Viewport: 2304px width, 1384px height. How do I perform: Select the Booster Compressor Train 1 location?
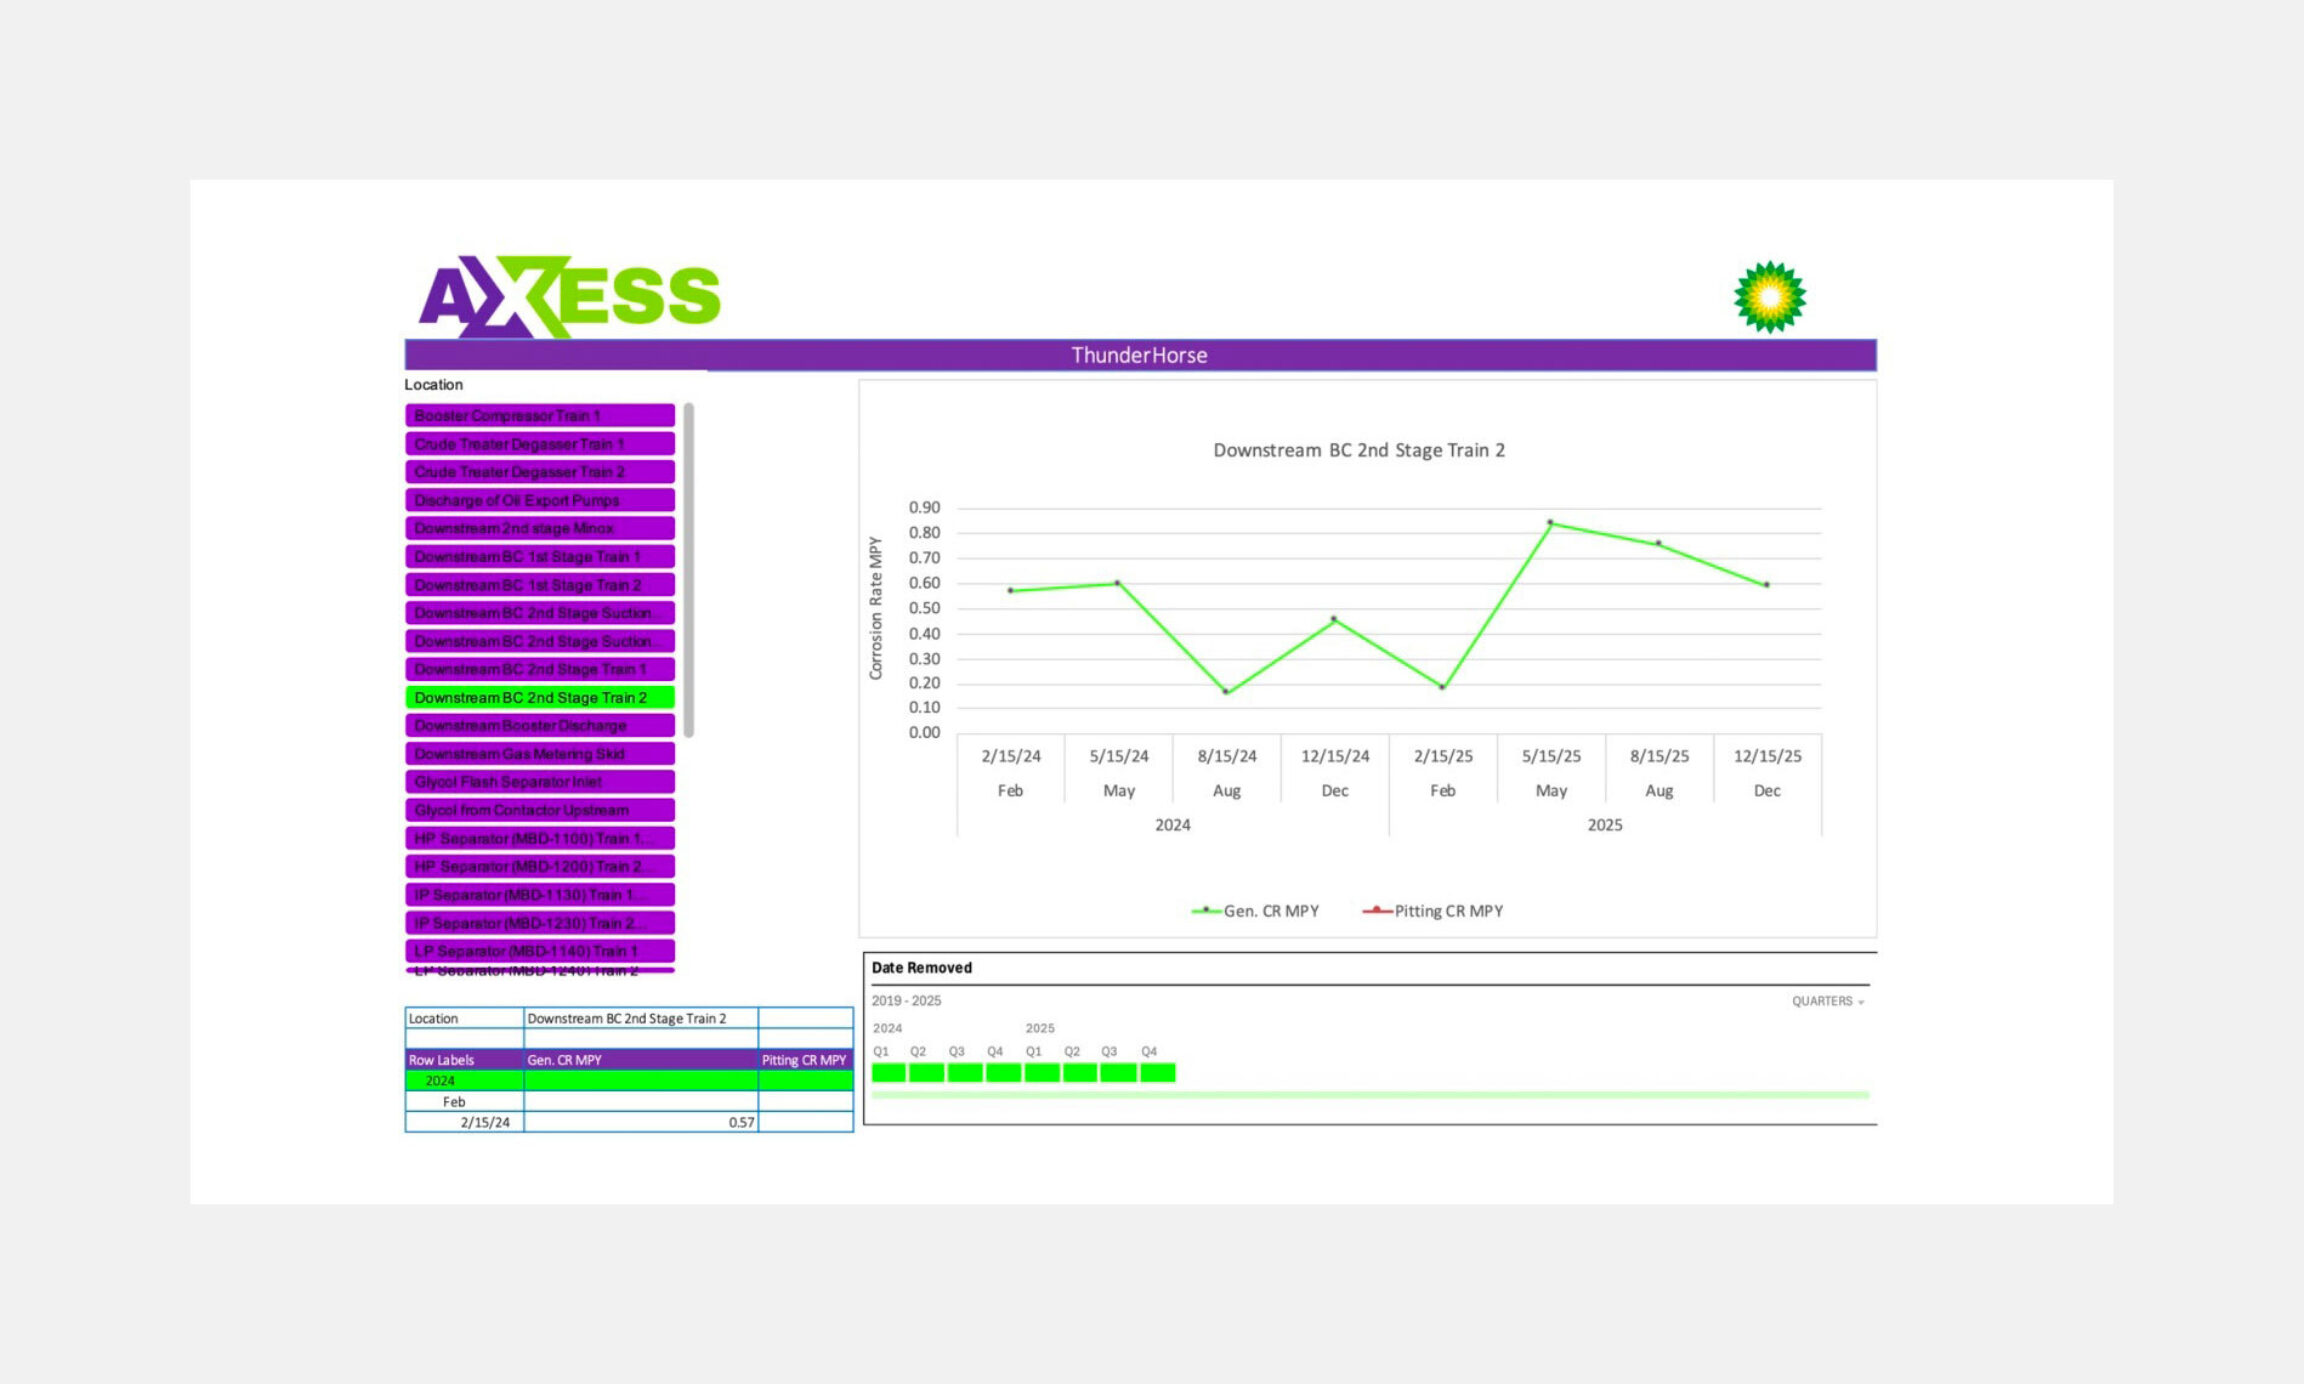point(540,416)
